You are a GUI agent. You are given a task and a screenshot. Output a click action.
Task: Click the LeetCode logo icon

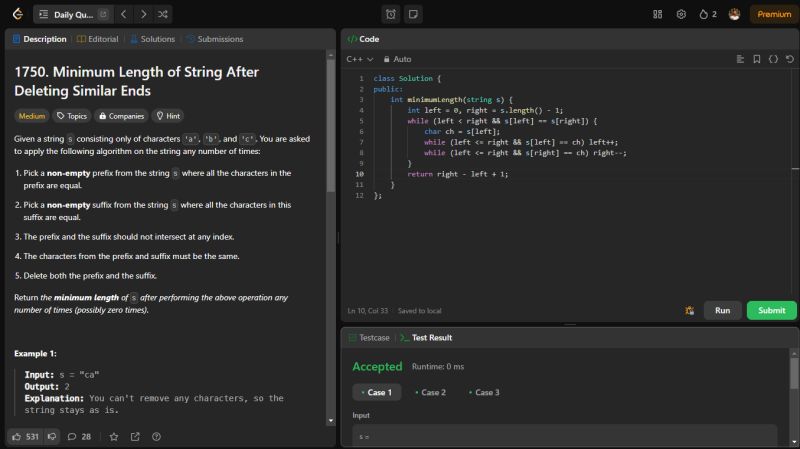point(15,14)
